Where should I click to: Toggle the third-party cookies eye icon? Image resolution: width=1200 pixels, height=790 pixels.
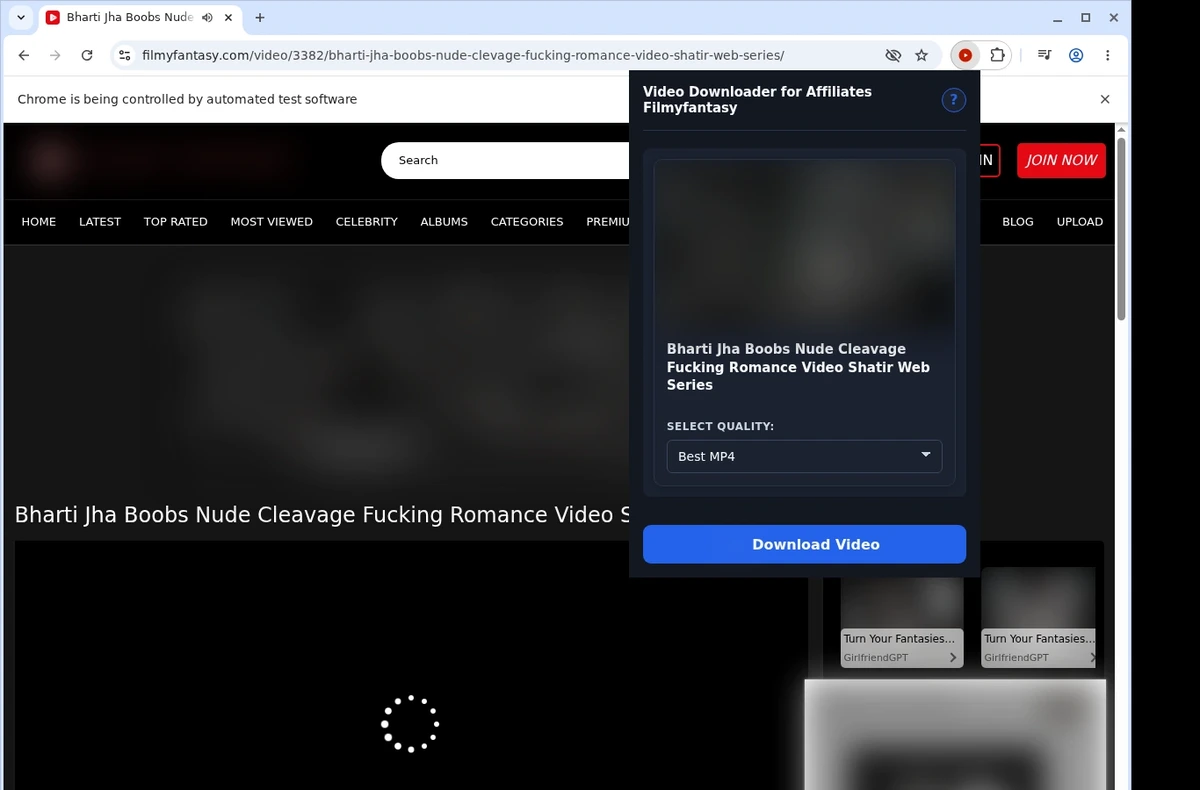(x=893, y=56)
